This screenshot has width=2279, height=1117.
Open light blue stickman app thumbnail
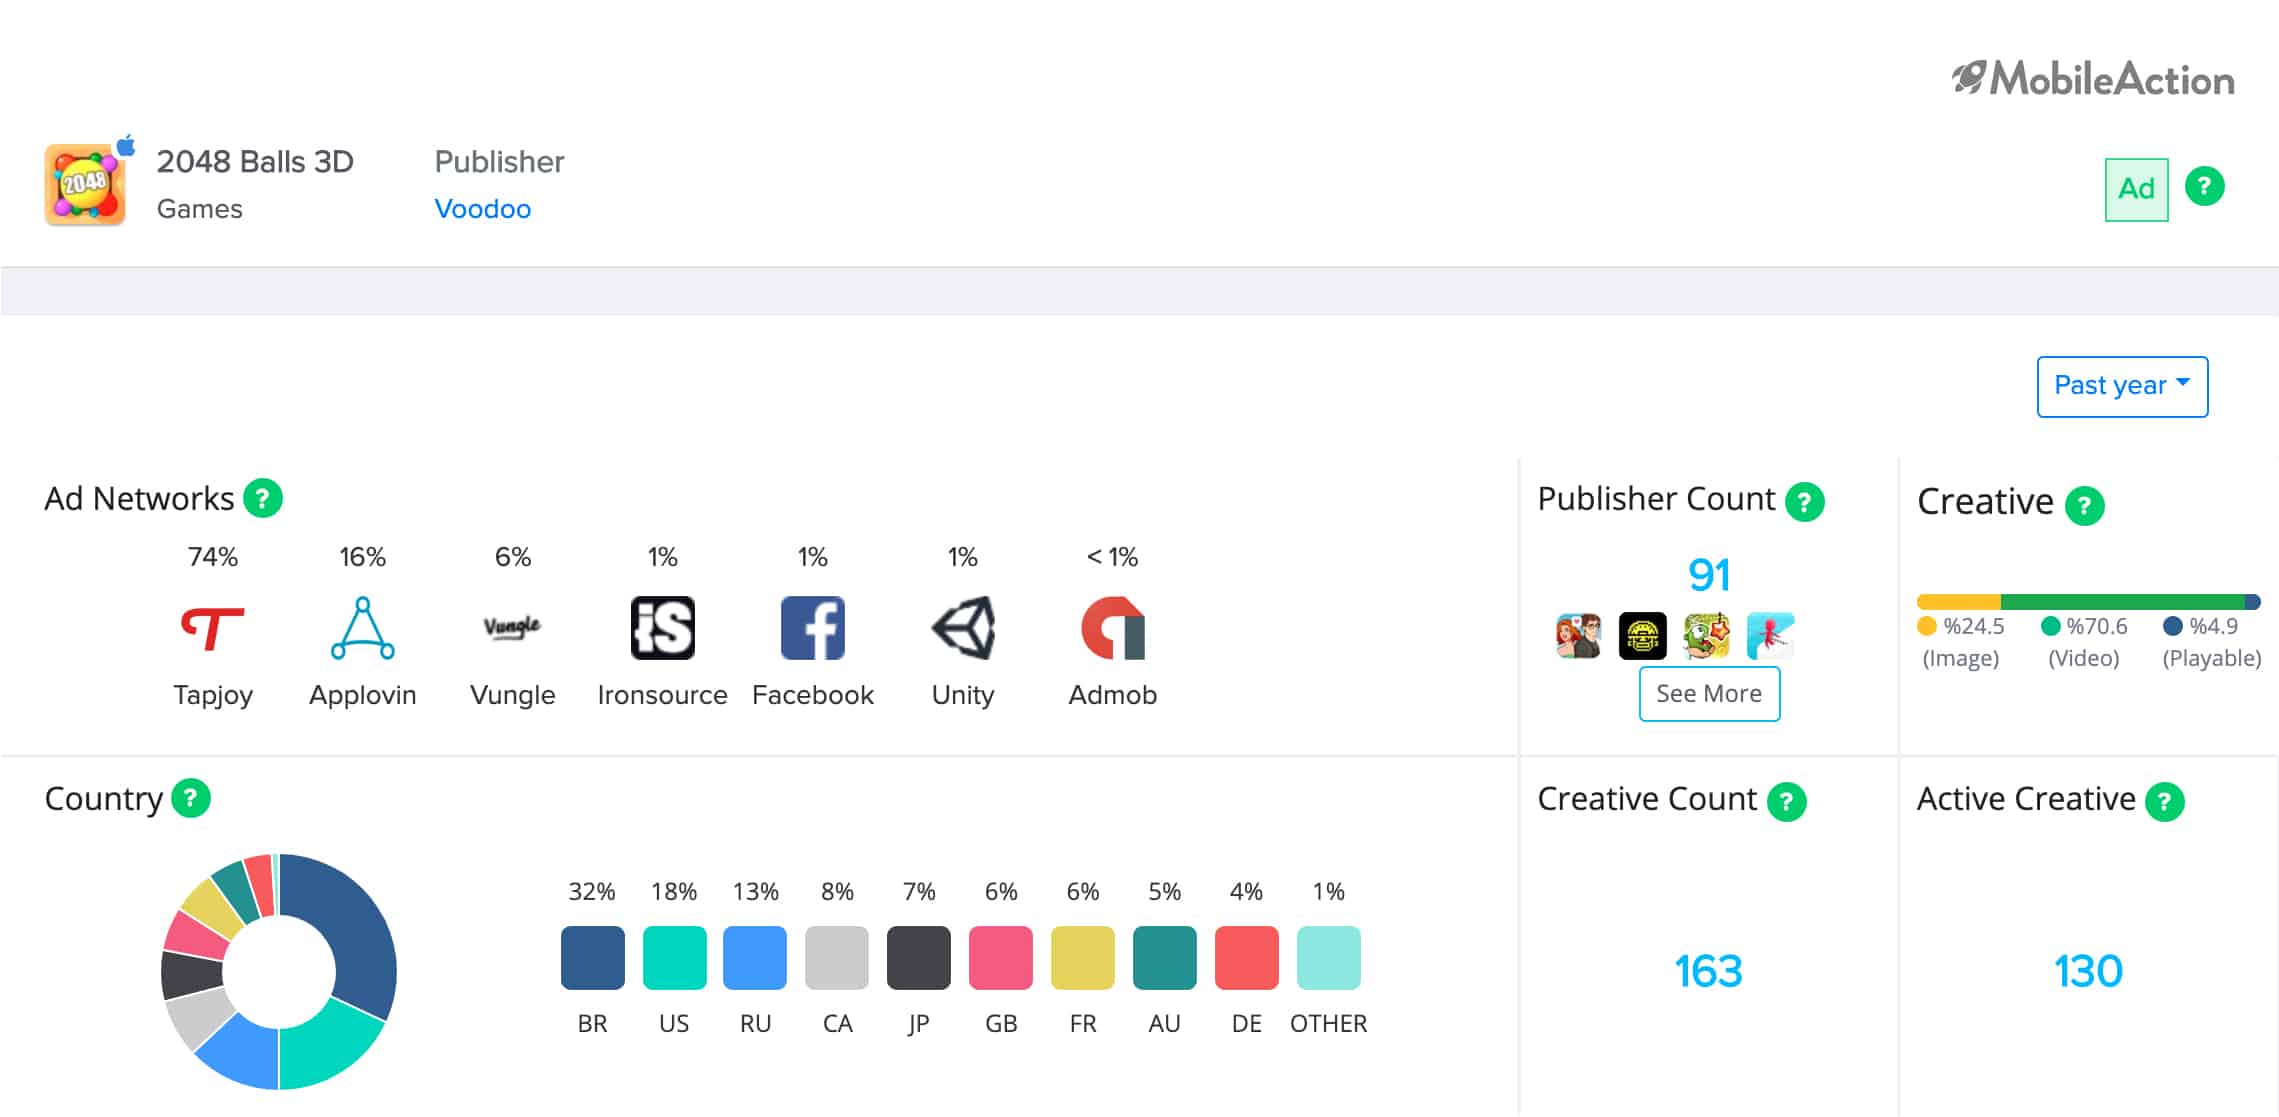point(1770,636)
